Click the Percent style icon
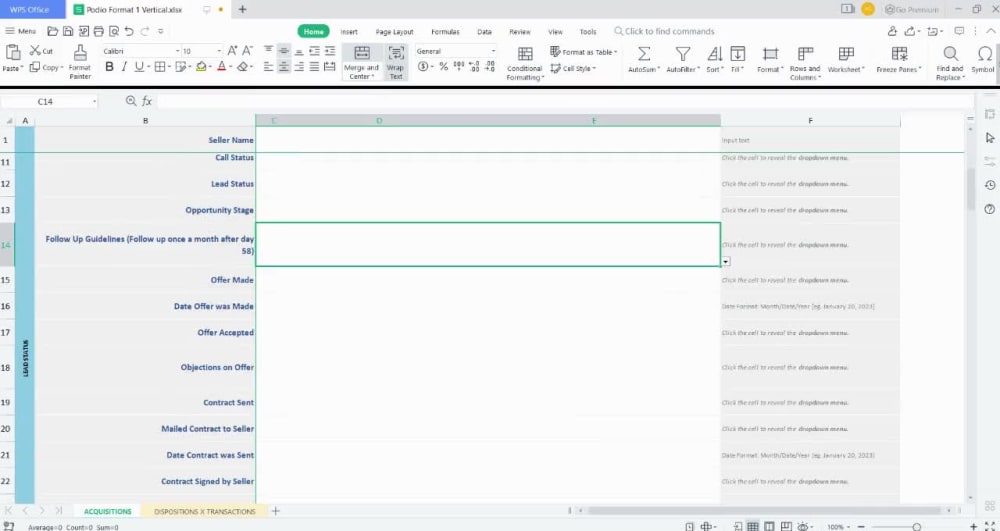This screenshot has height=531, width=1000. [444, 66]
